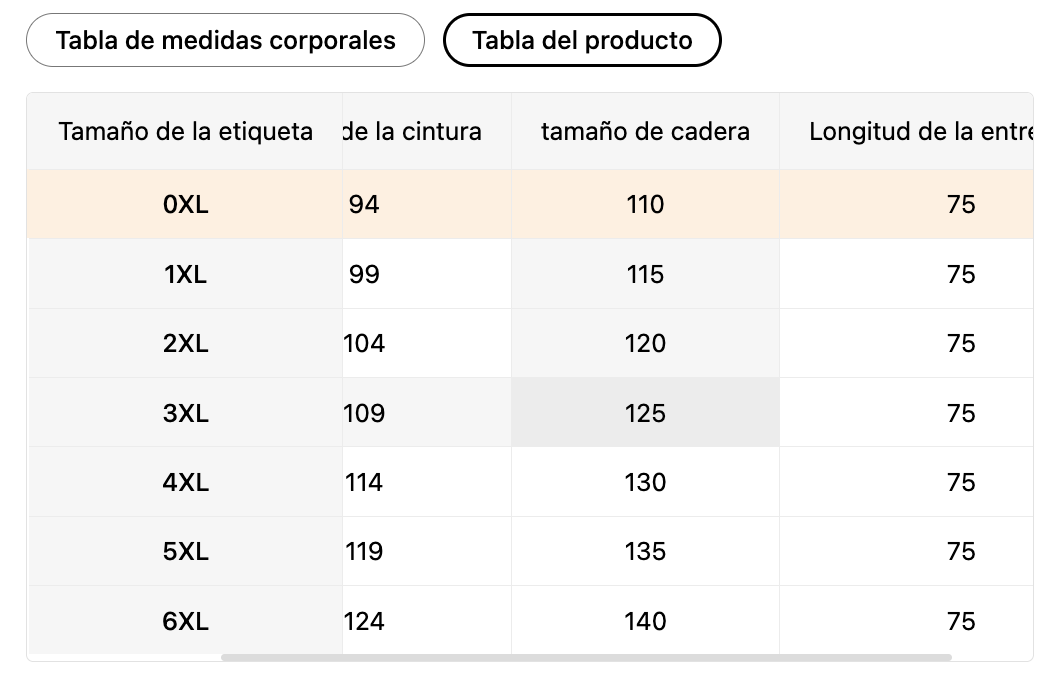Click the Longitud de la entrepierna header
This screenshot has width=1058, height=678.
[918, 132]
